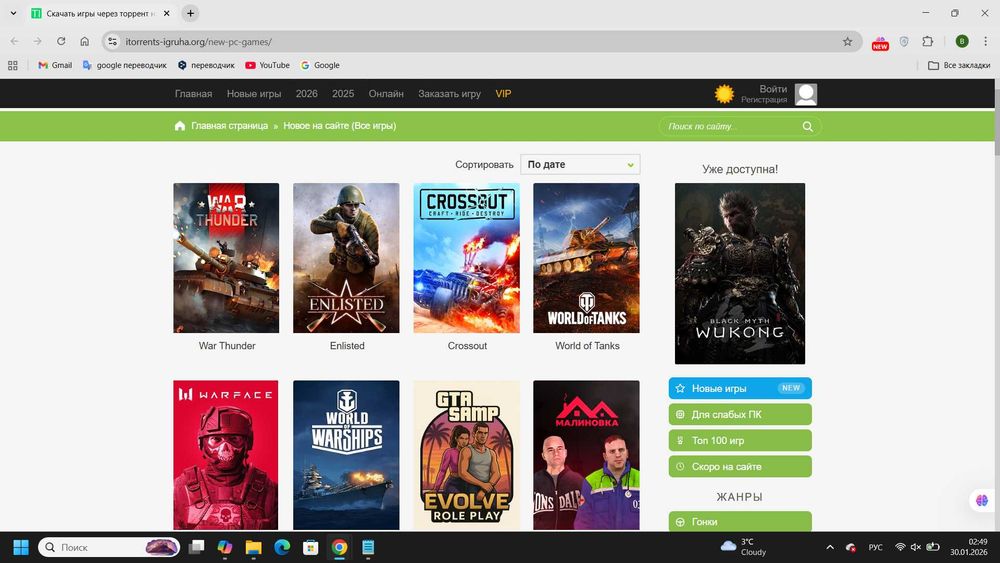Open the World of Warships cover
Screen dimensions: 1000x563
(x=346, y=455)
